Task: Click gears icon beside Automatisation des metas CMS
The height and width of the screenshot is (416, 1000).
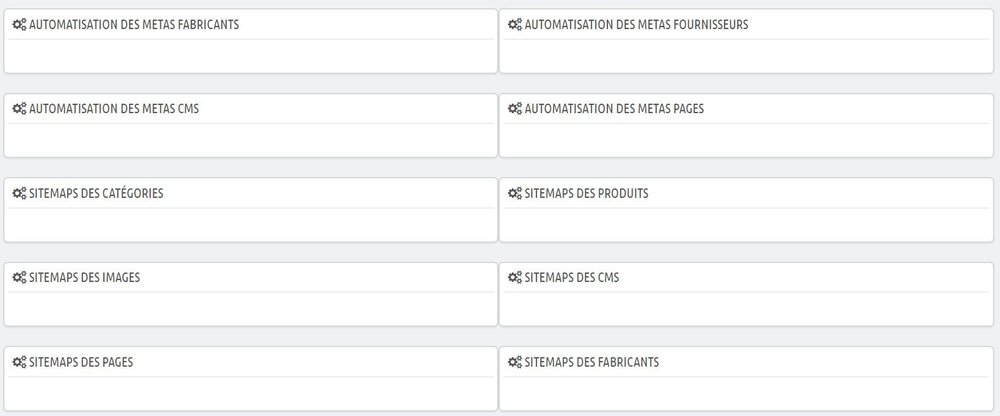Action: click(19, 109)
